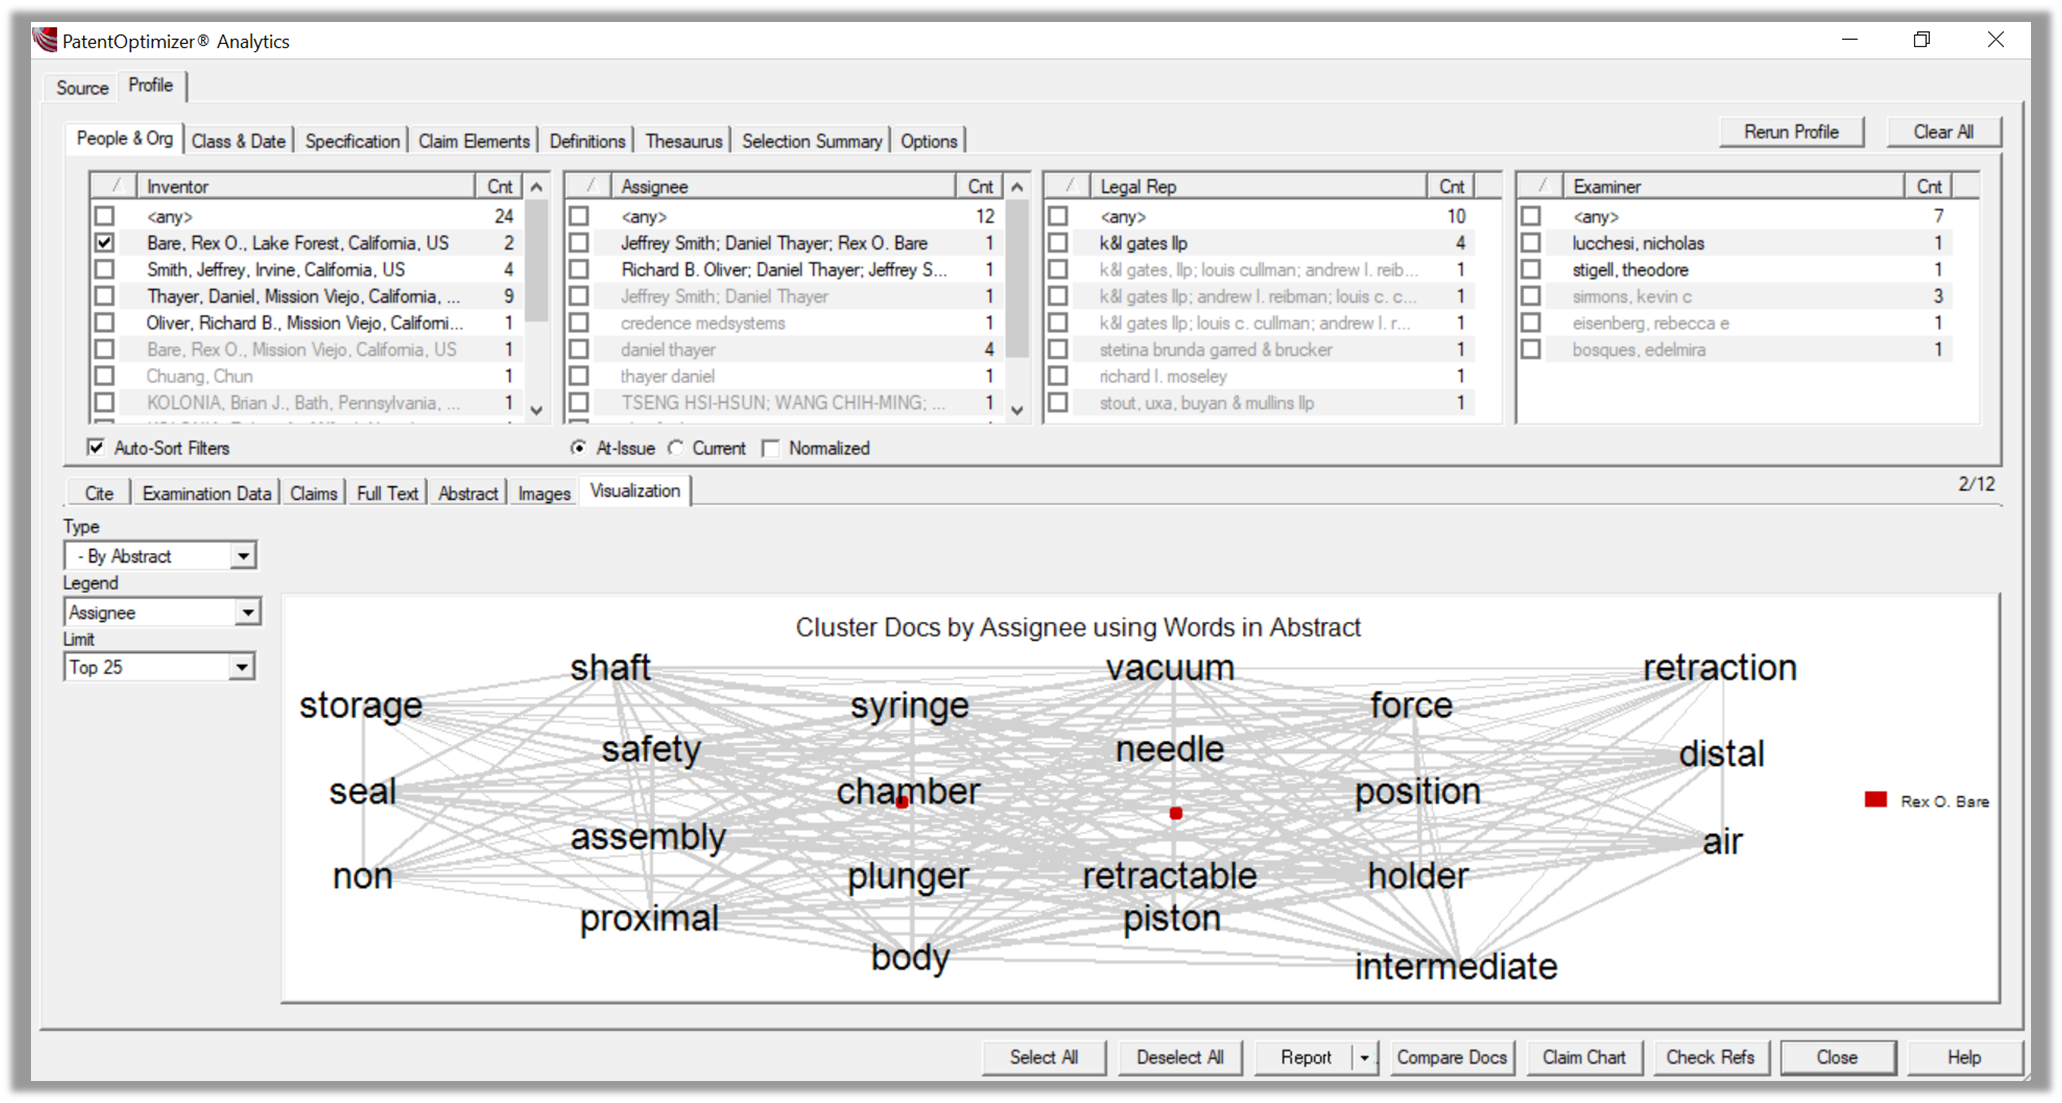This screenshot has width=2062, height=1103.
Task: Click the word 'retractable' in the cluster
Action: [1170, 876]
